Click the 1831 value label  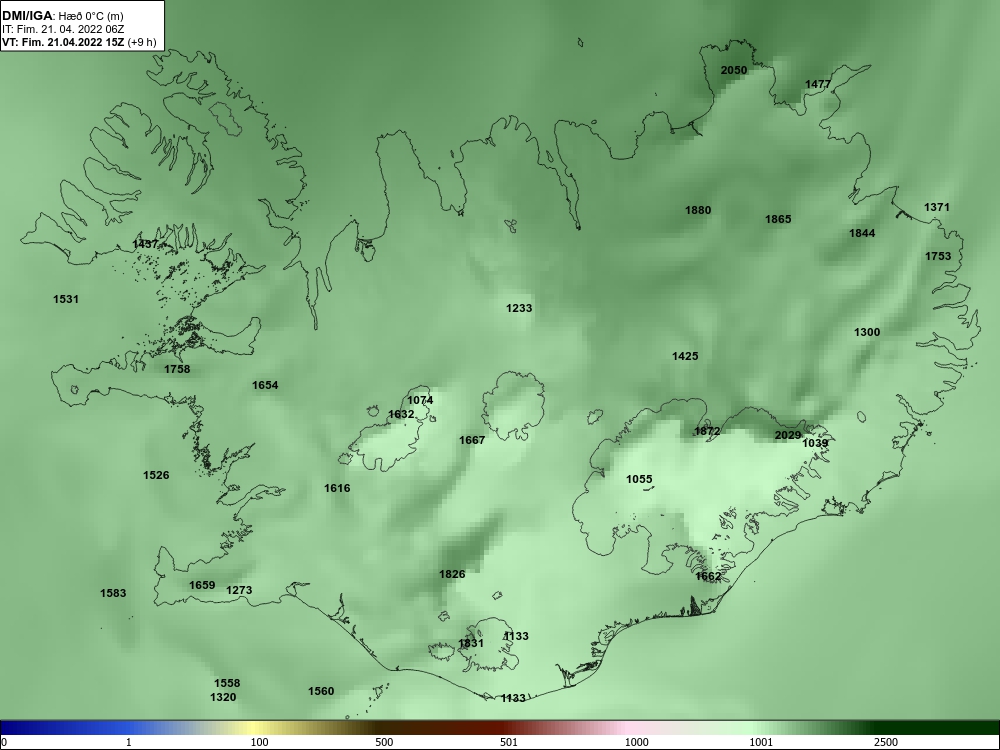(471, 643)
